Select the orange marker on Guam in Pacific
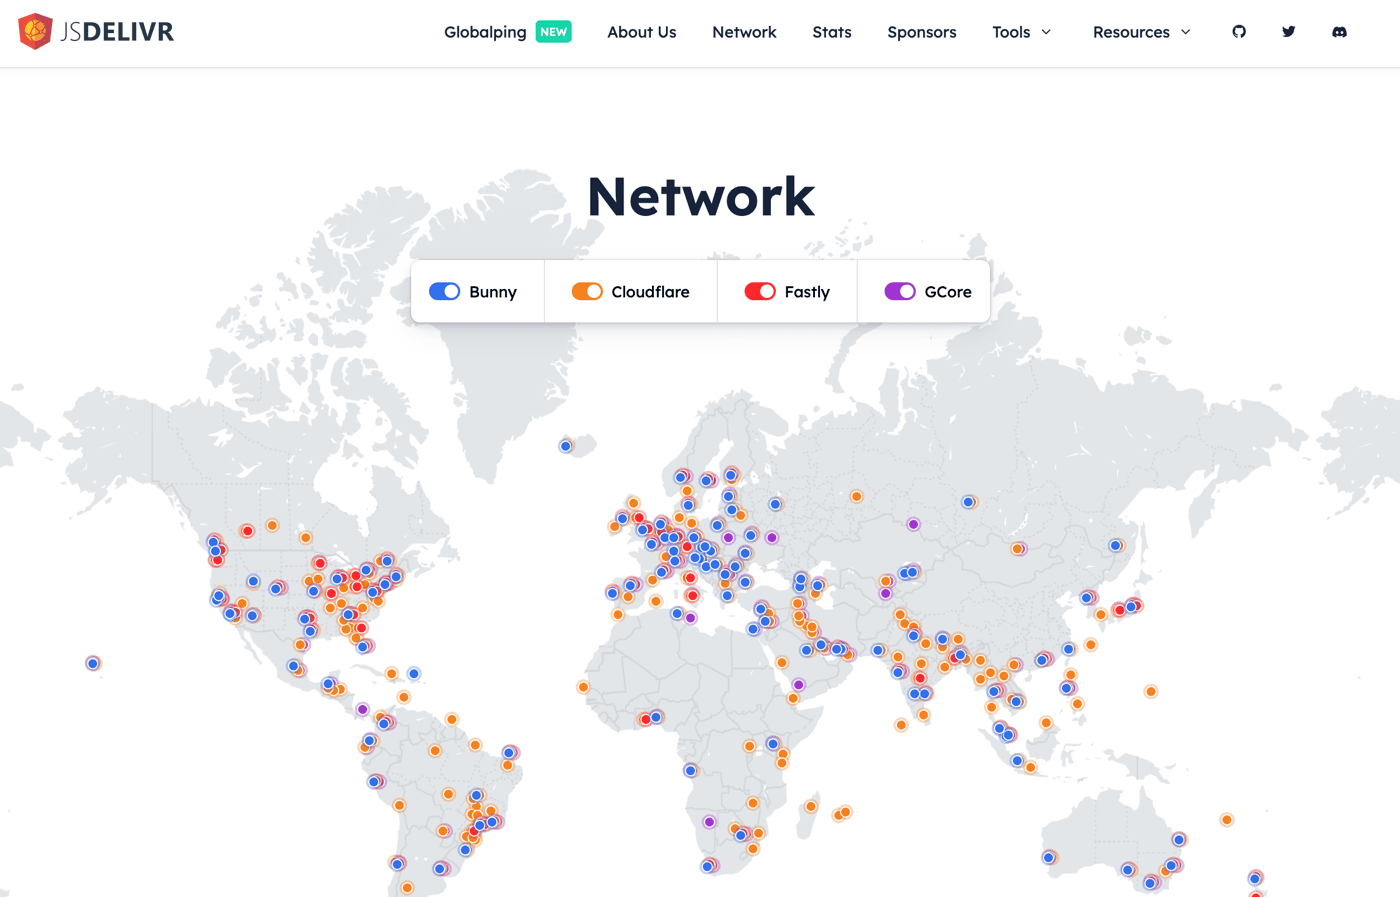This screenshot has height=897, width=1400. [1151, 691]
